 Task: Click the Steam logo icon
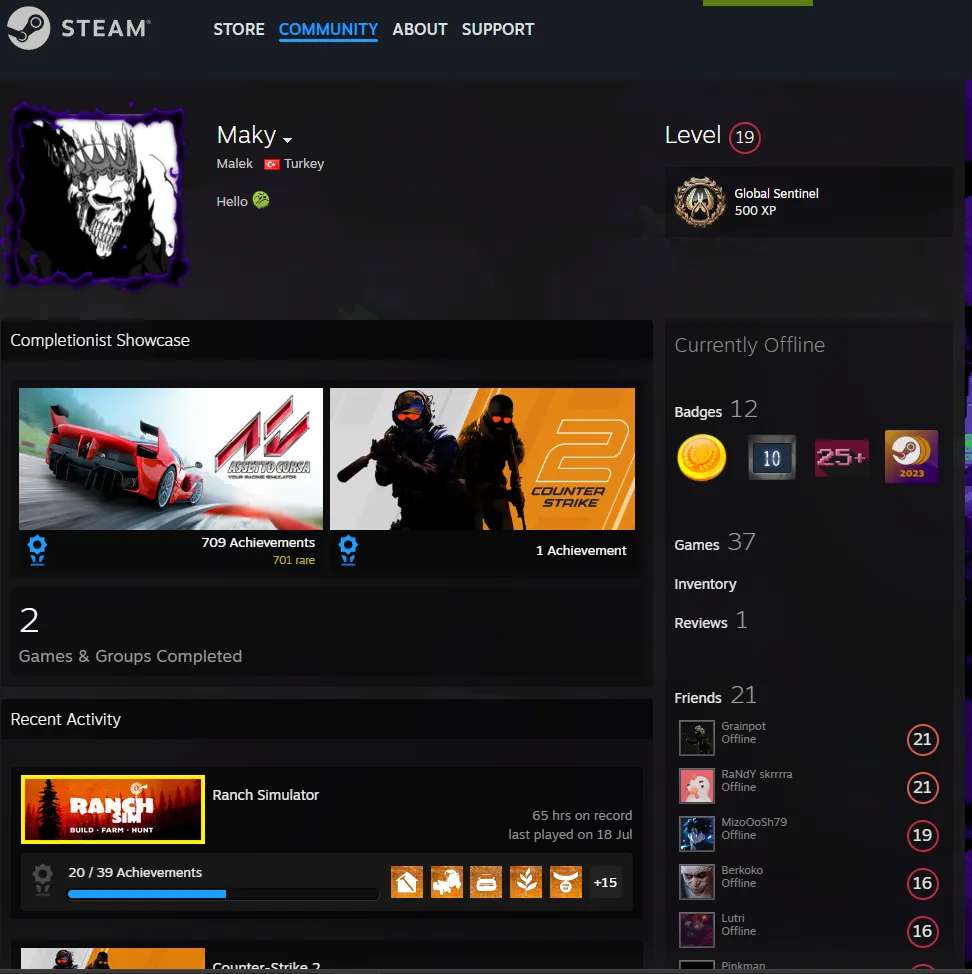click(29, 28)
